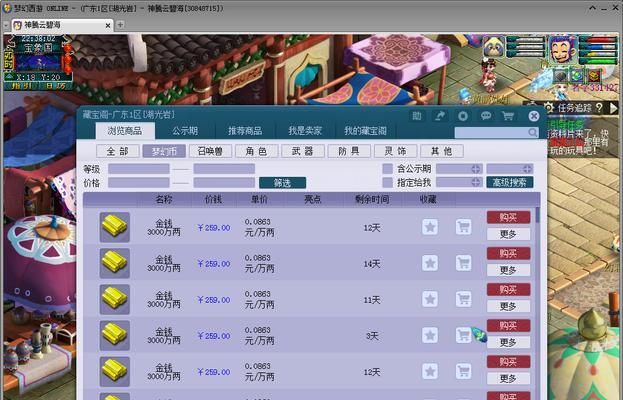Open the selector right of 指定给我
Image resolution: width=623 pixels, height=400 pixels.
459,182
